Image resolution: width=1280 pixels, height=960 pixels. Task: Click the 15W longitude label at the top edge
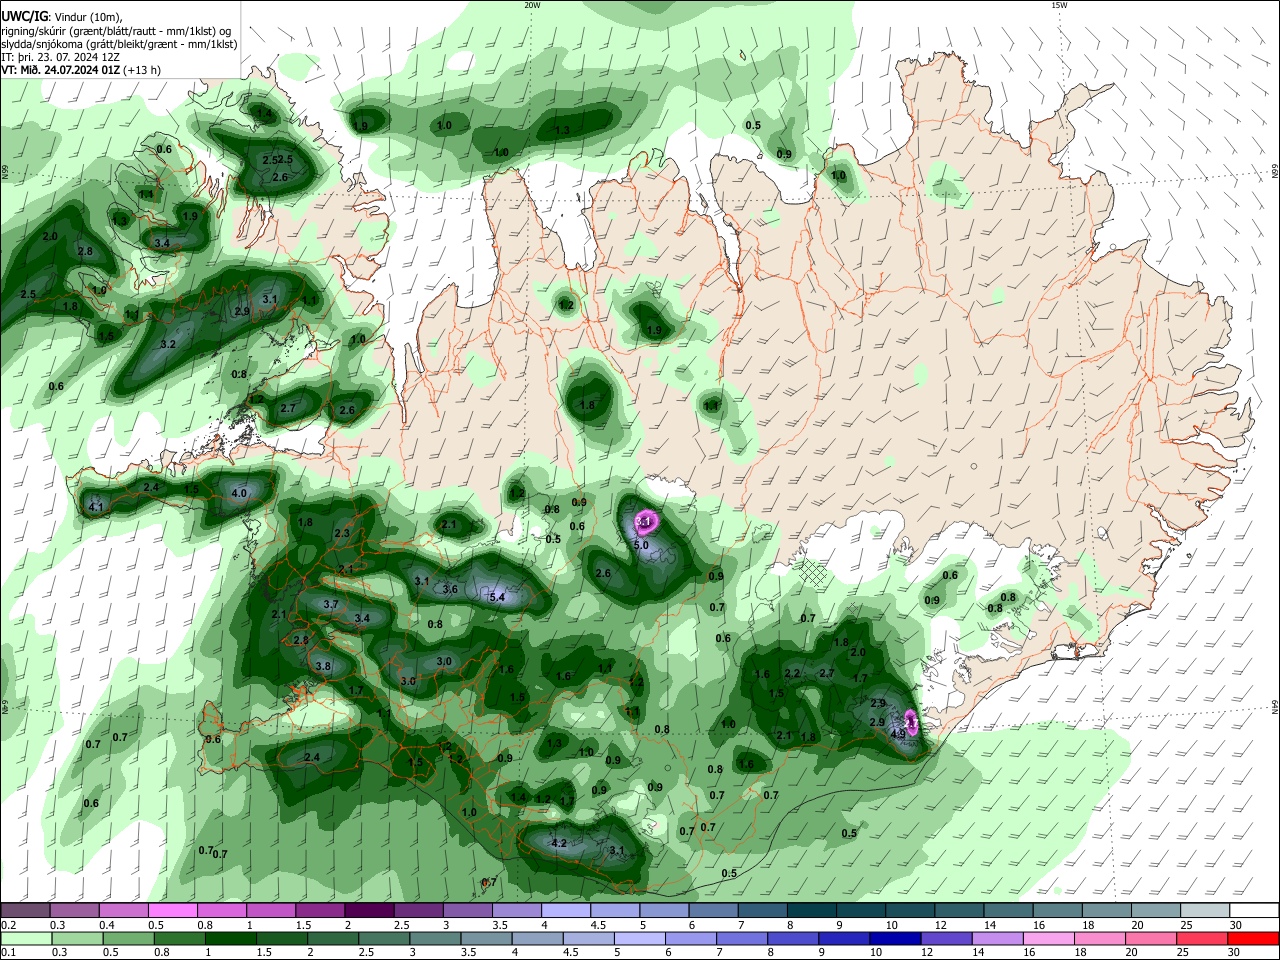[x=1058, y=5]
